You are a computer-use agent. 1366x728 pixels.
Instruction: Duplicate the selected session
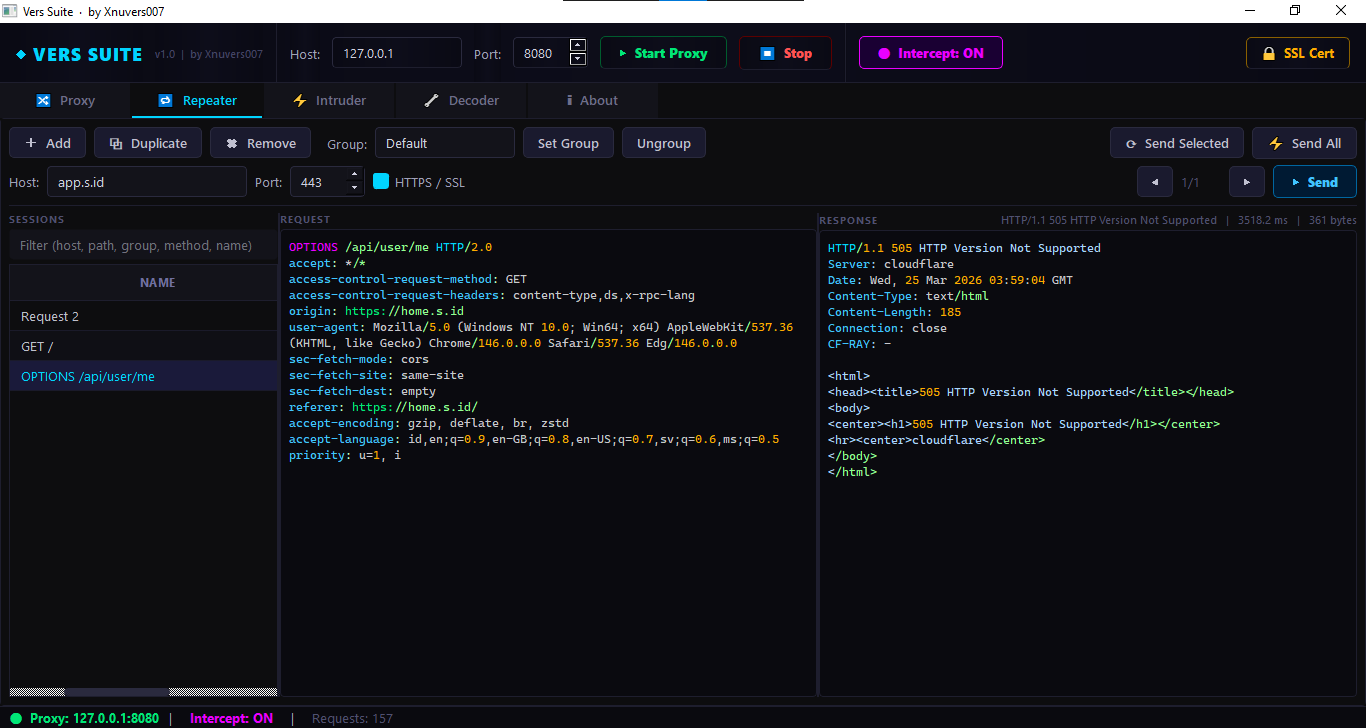(148, 143)
